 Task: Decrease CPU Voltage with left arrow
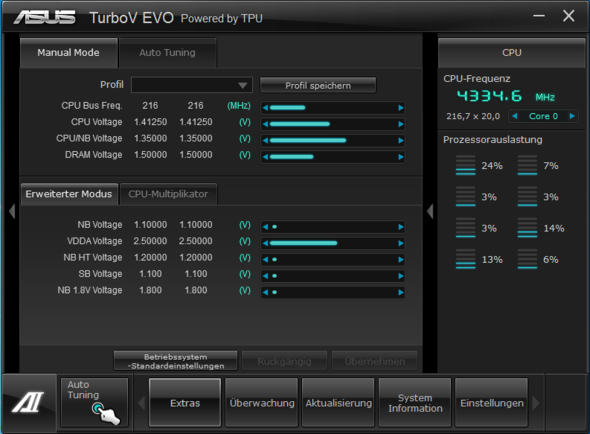[x=265, y=124]
